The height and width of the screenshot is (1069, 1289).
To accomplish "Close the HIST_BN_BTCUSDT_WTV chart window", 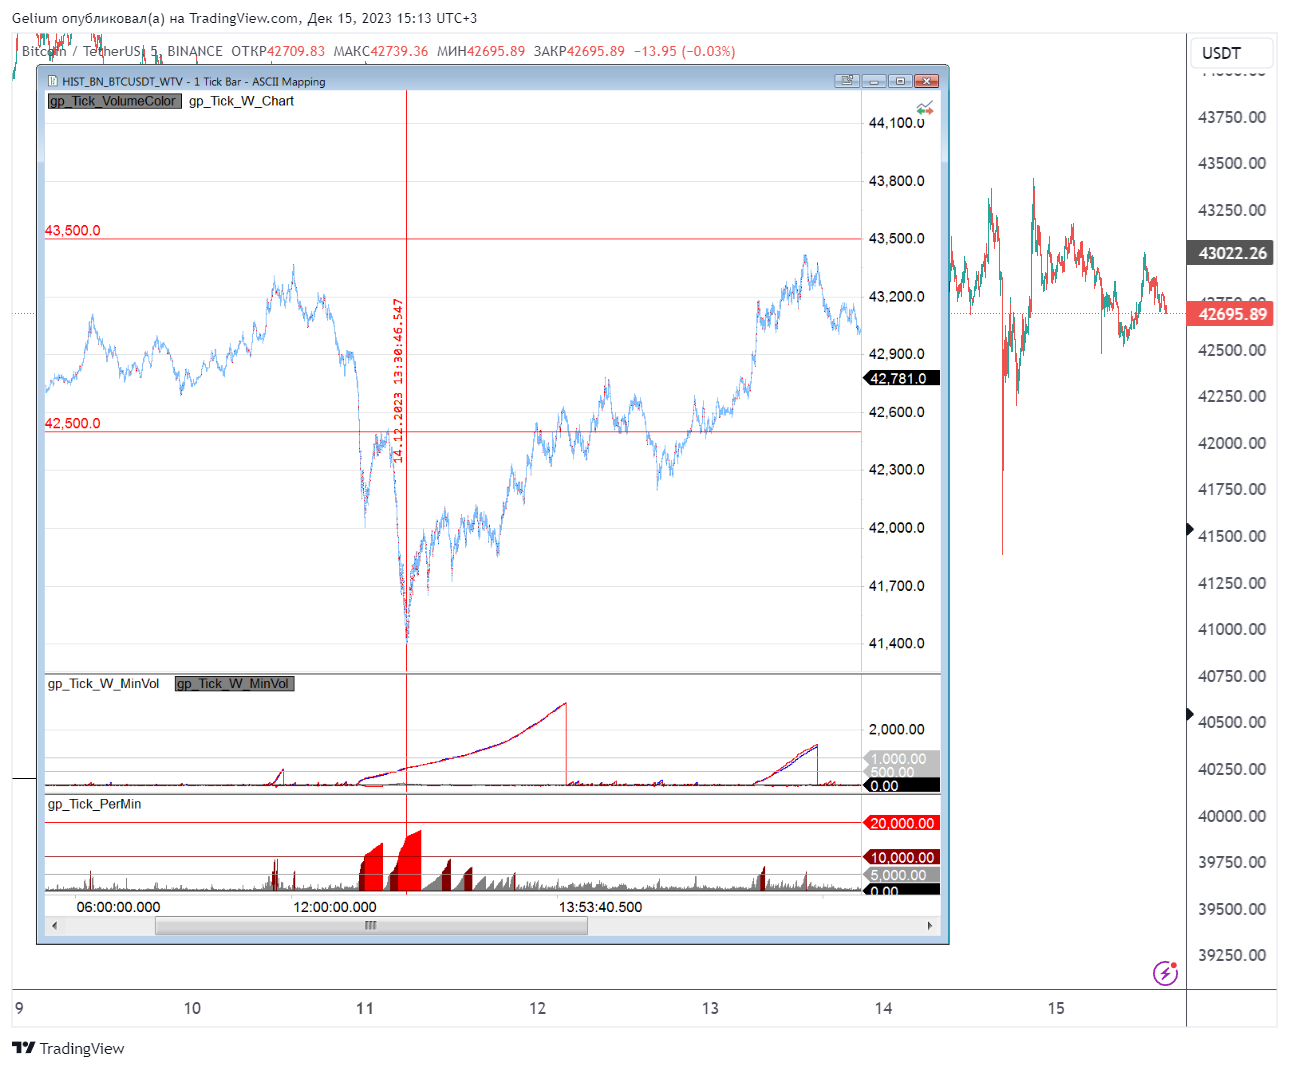I will [927, 81].
